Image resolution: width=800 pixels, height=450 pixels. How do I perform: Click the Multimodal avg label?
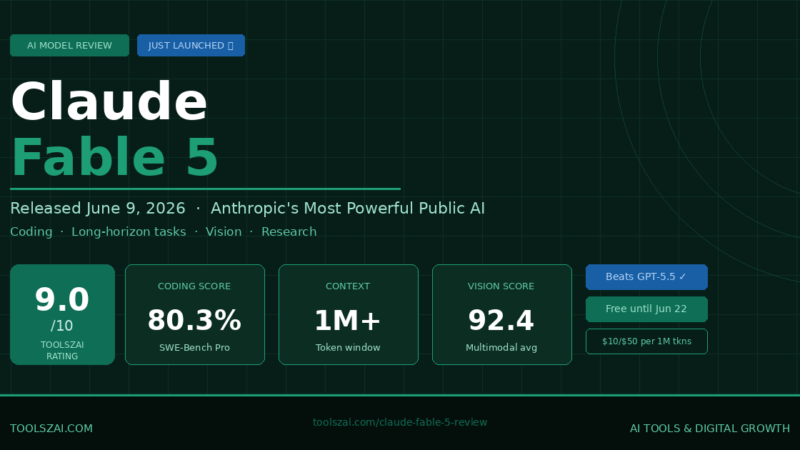click(502, 347)
